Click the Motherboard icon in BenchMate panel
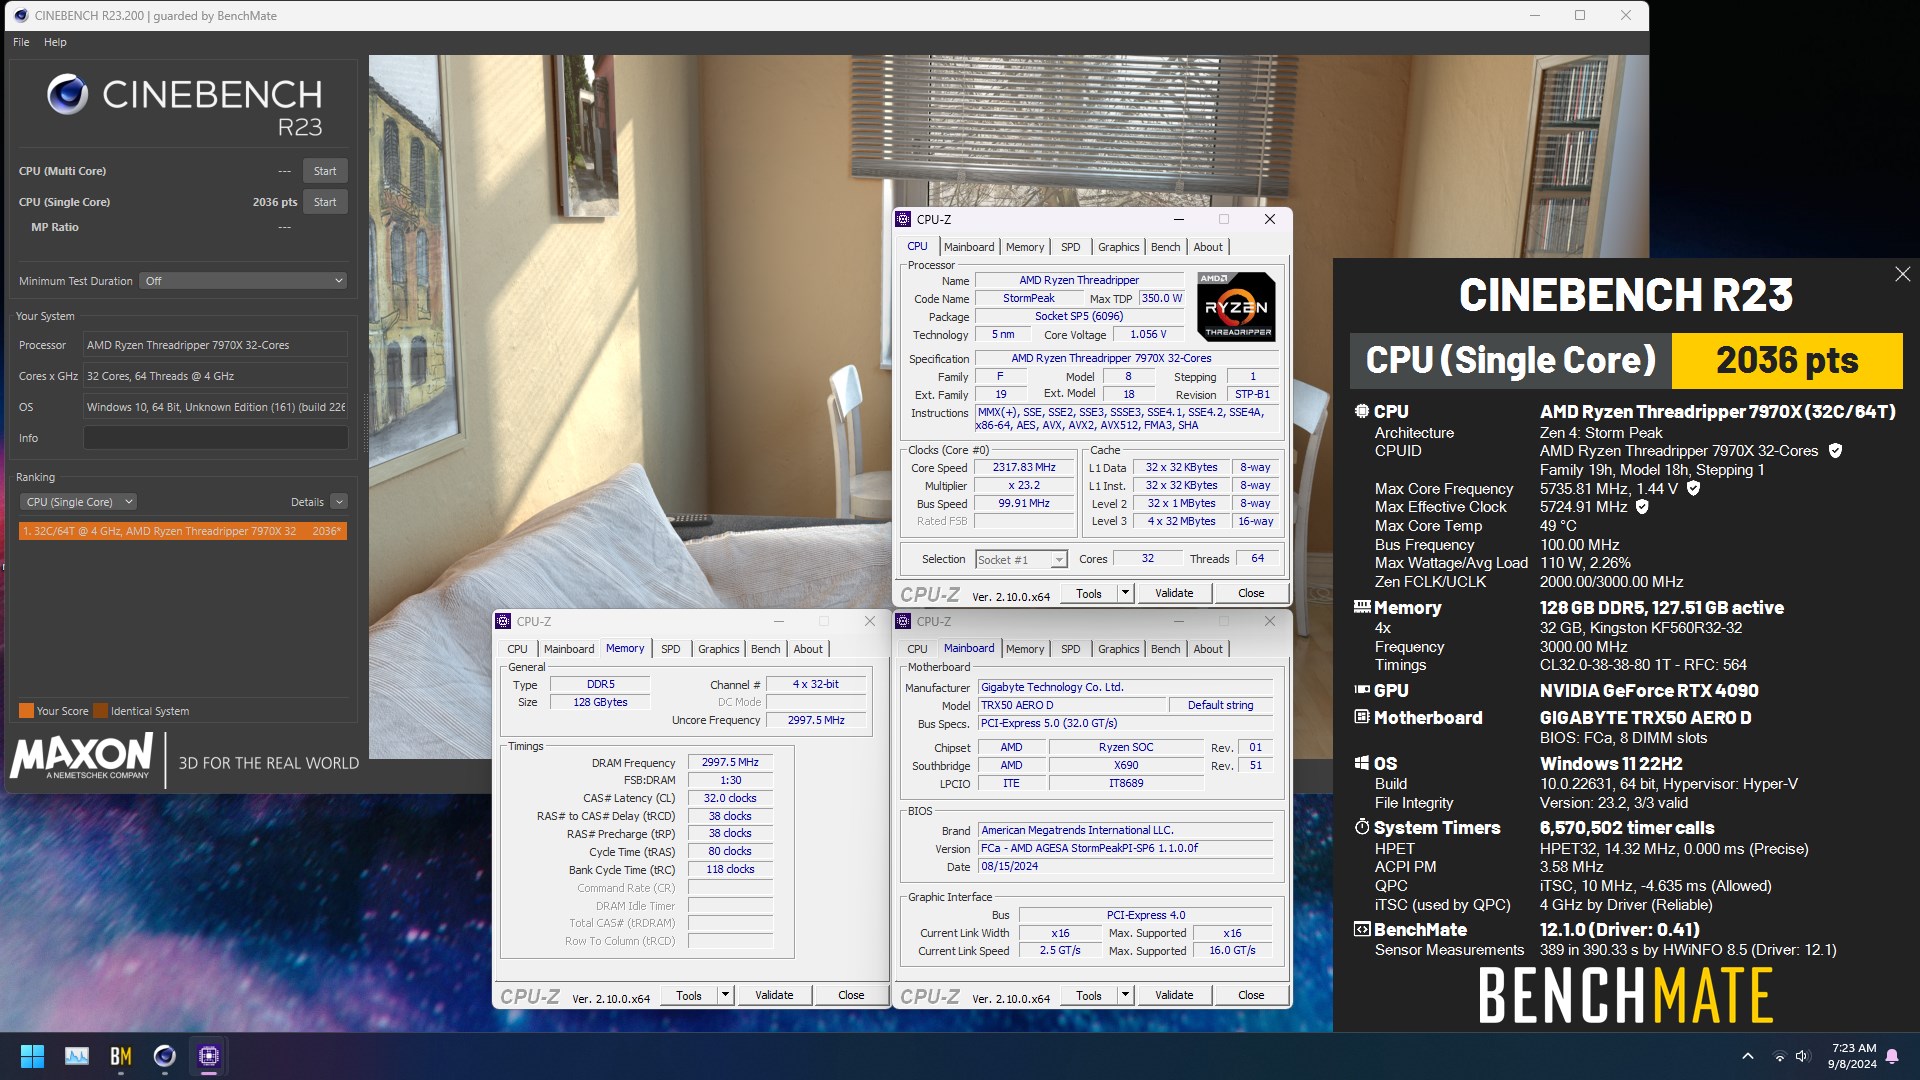Image resolution: width=1920 pixels, height=1080 pixels. (1361, 717)
